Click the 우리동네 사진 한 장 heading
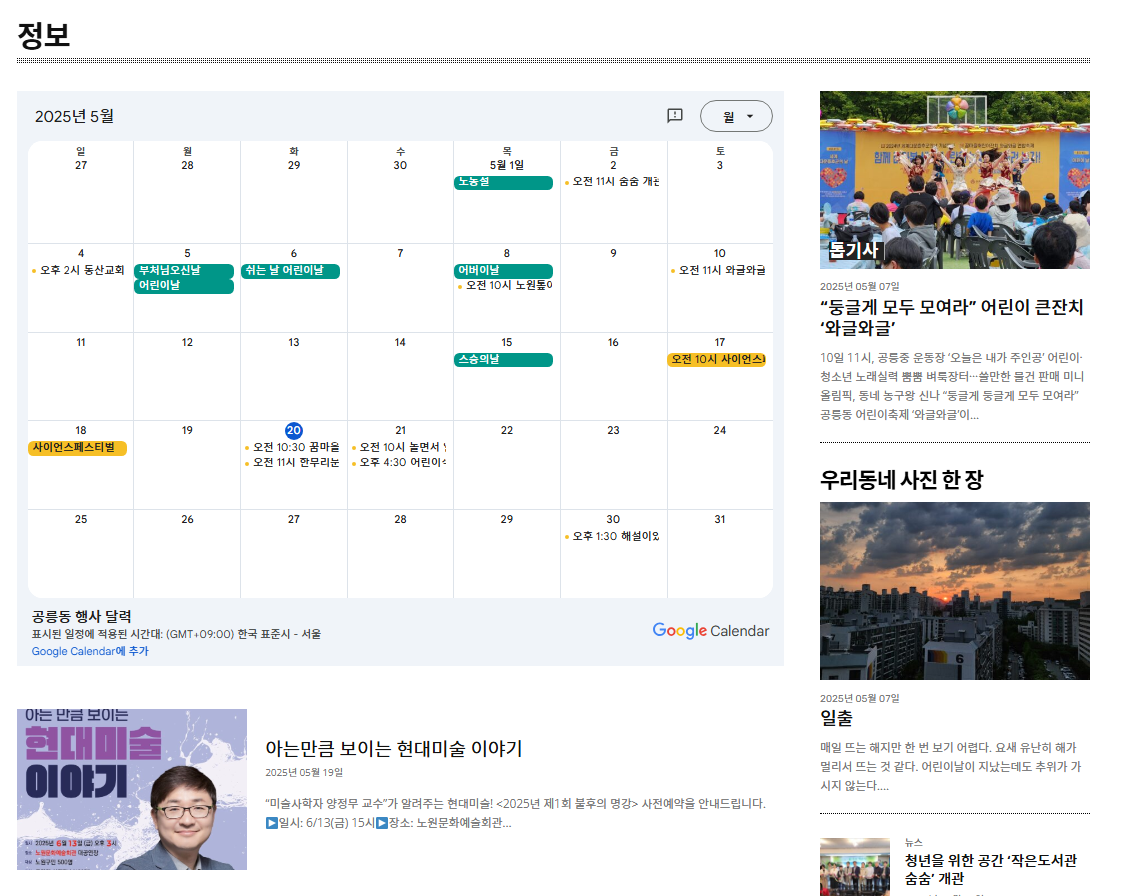Screen dimensions: 1123x896 click(x=902, y=480)
